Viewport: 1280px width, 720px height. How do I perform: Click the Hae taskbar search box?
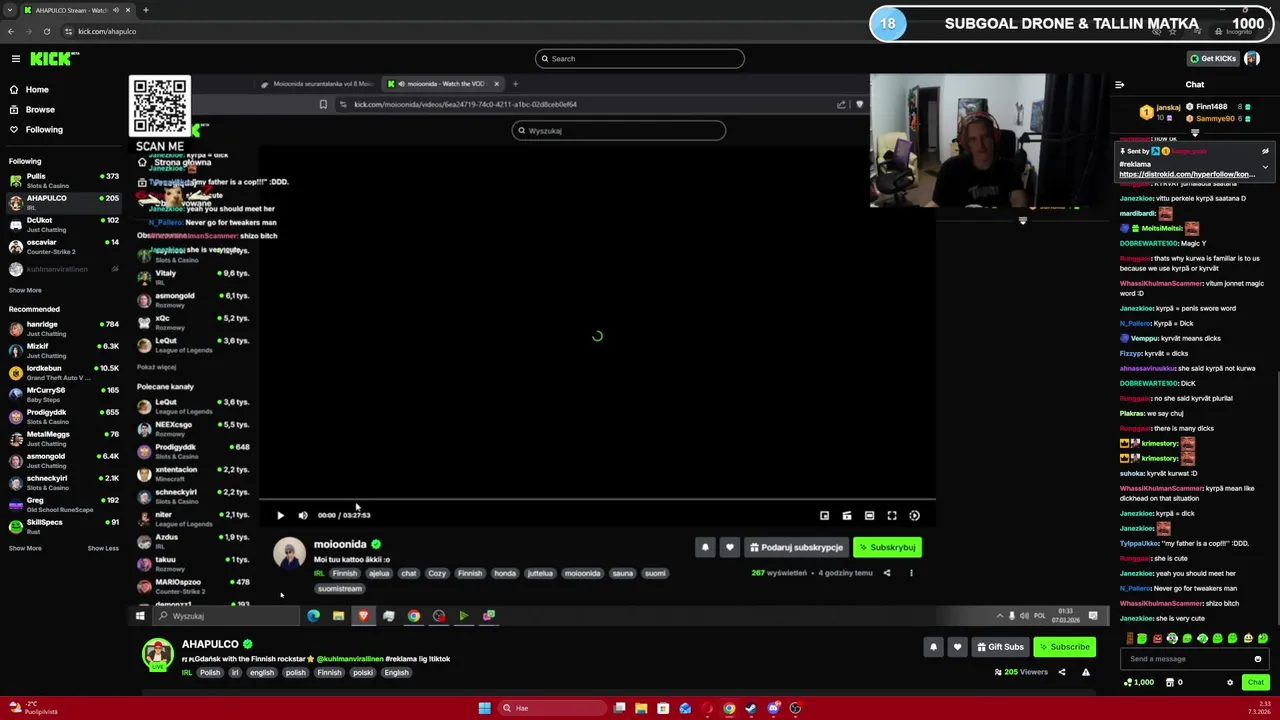tap(553, 708)
